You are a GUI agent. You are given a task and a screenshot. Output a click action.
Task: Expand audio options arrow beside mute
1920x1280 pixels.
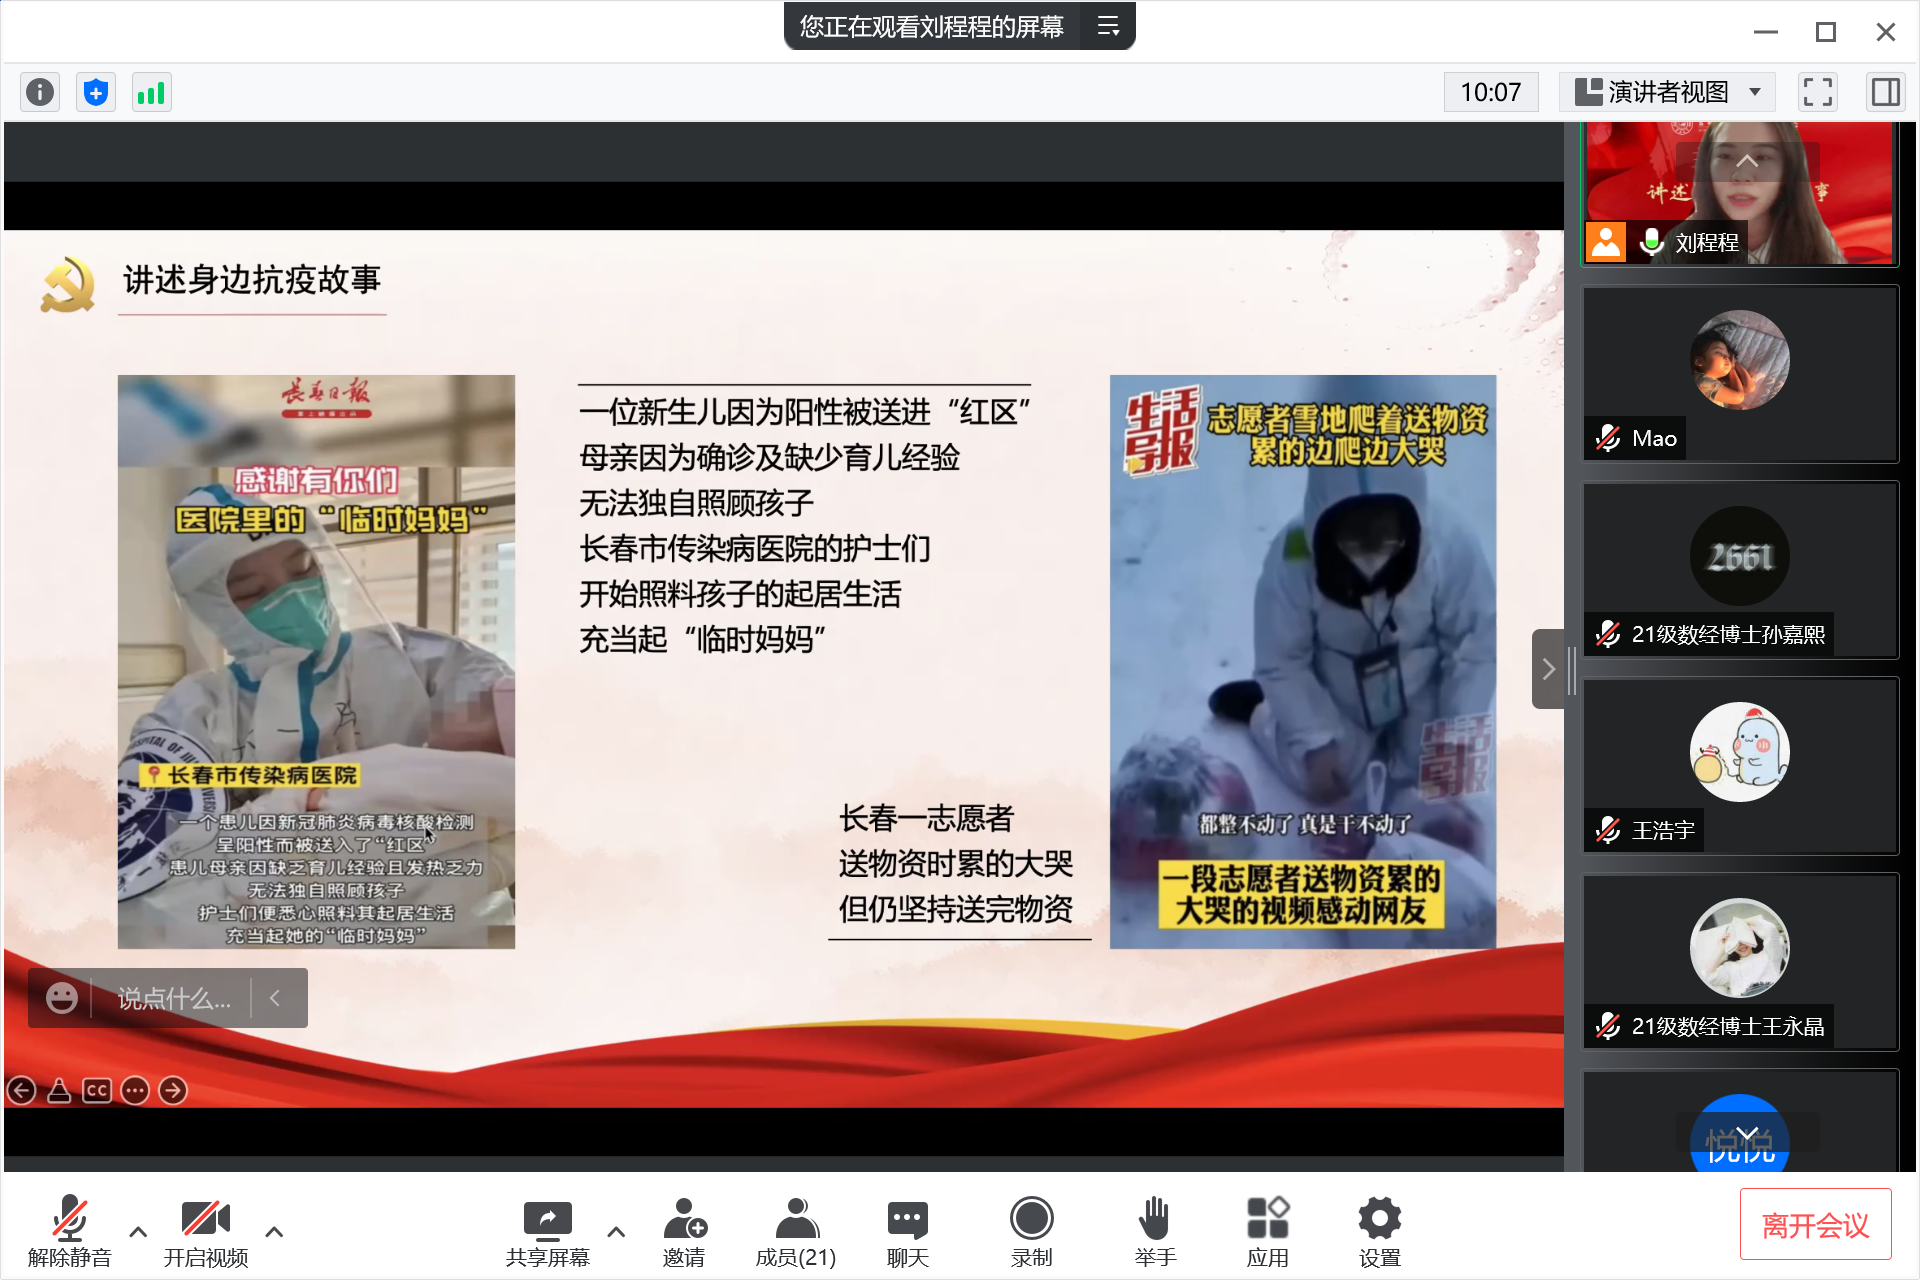138,1231
